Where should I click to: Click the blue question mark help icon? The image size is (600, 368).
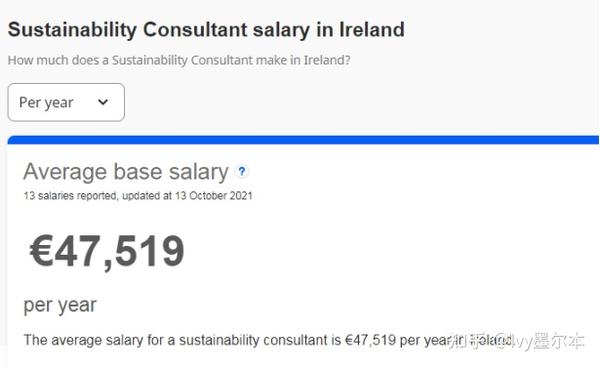click(x=242, y=171)
